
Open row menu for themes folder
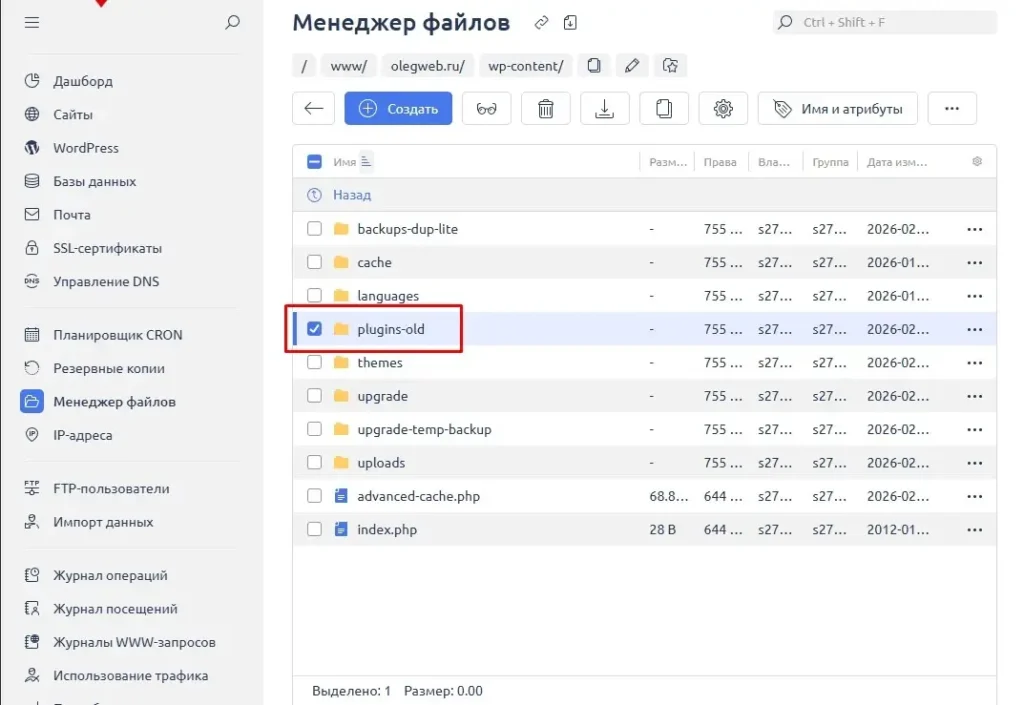pyautogui.click(x=974, y=362)
